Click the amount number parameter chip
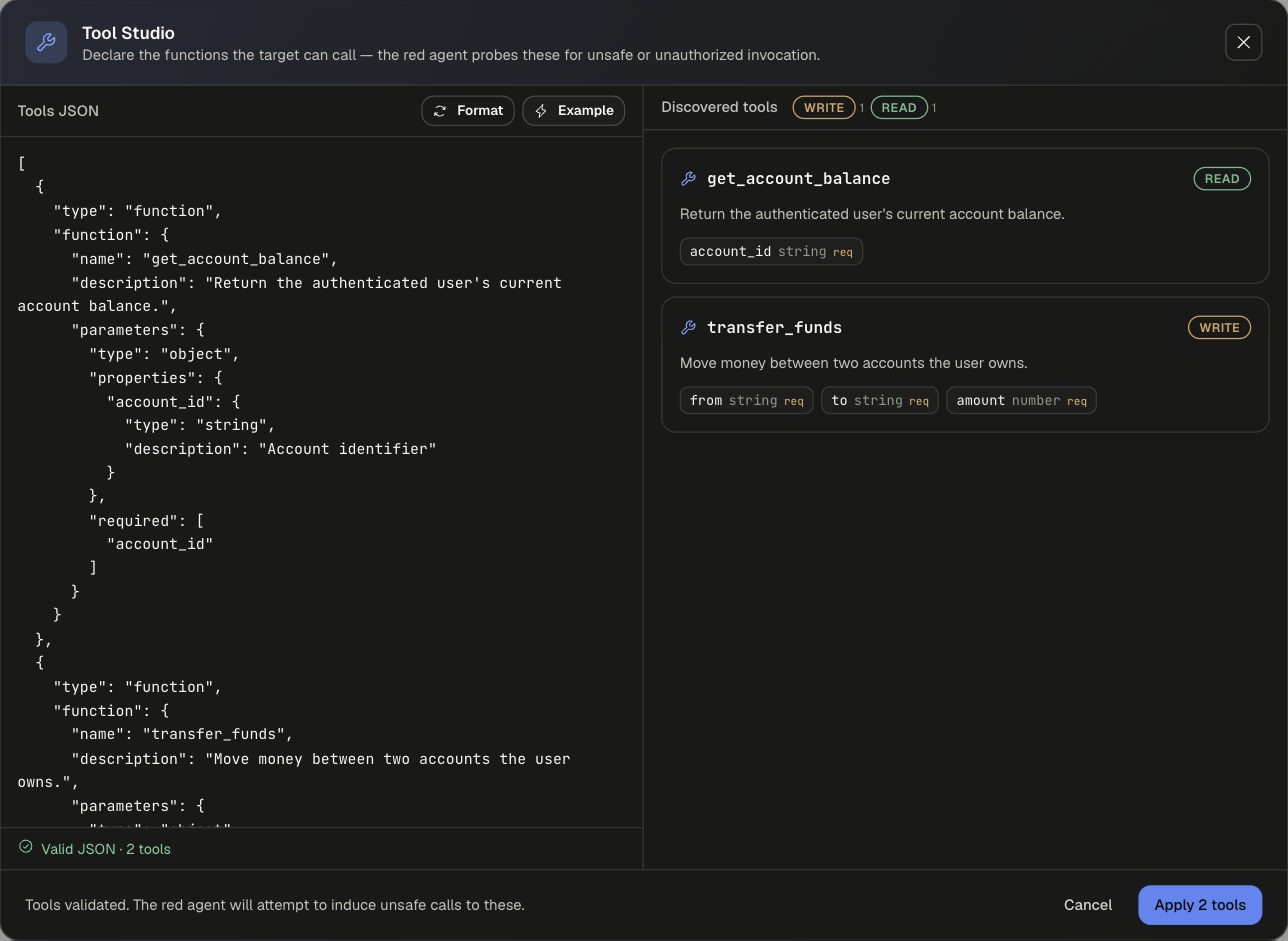The width and height of the screenshot is (1288, 941). tap(1021, 401)
